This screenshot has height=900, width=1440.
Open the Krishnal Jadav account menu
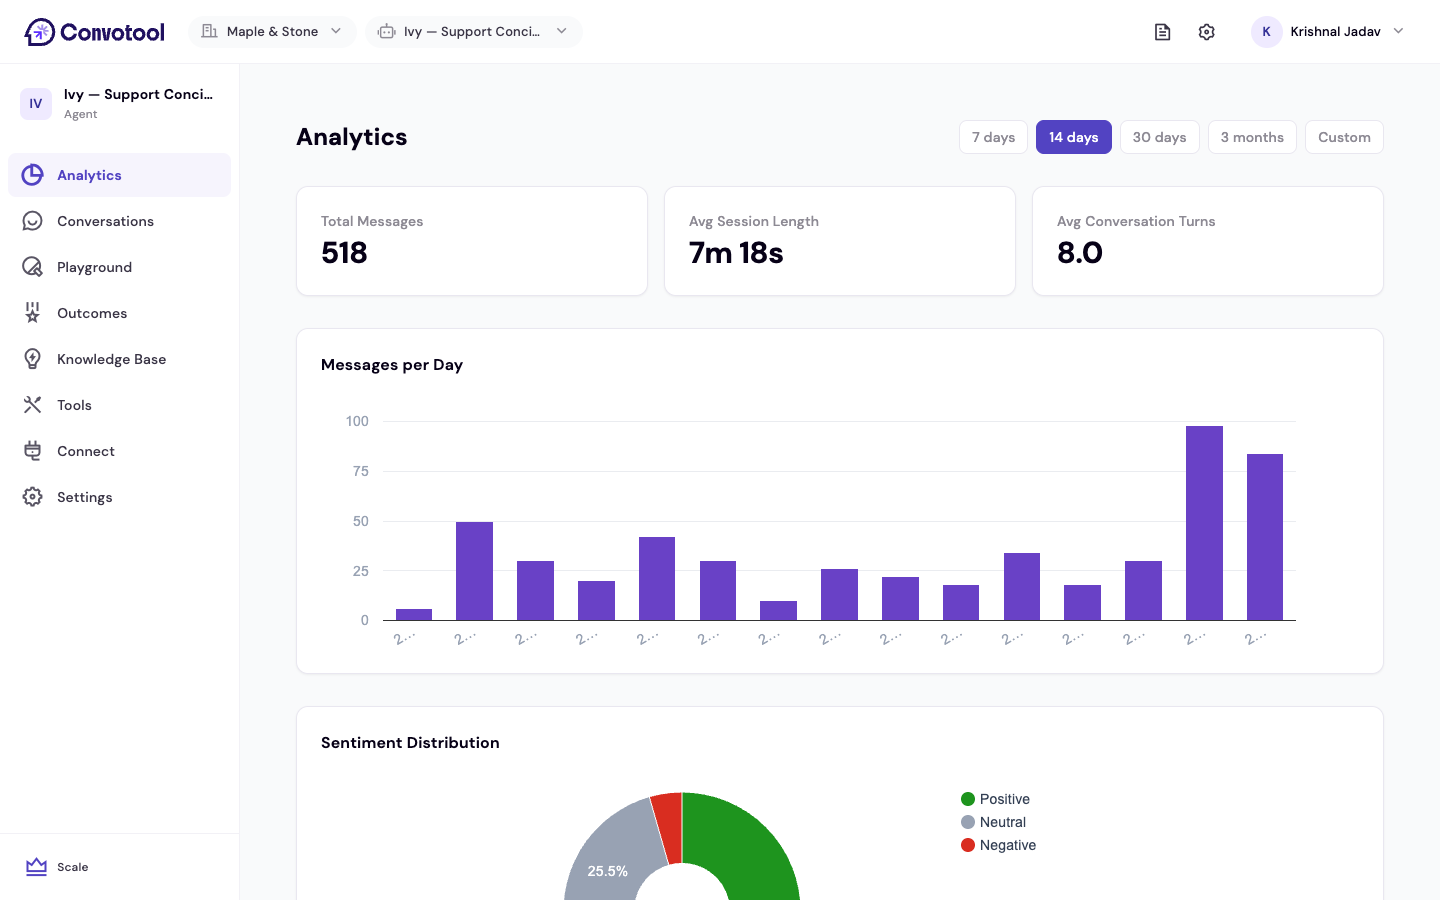coord(1328,32)
